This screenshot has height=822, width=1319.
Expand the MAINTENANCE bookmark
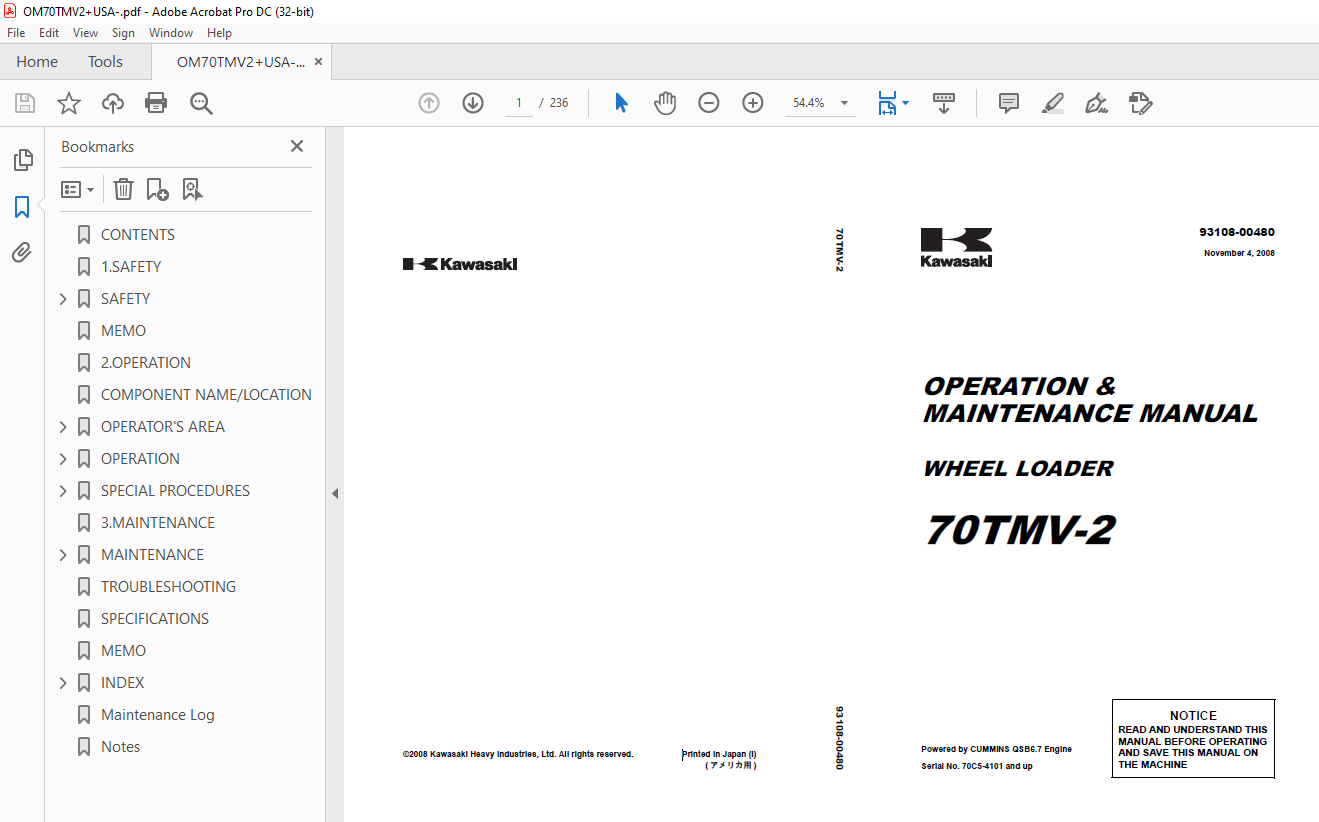pos(63,555)
